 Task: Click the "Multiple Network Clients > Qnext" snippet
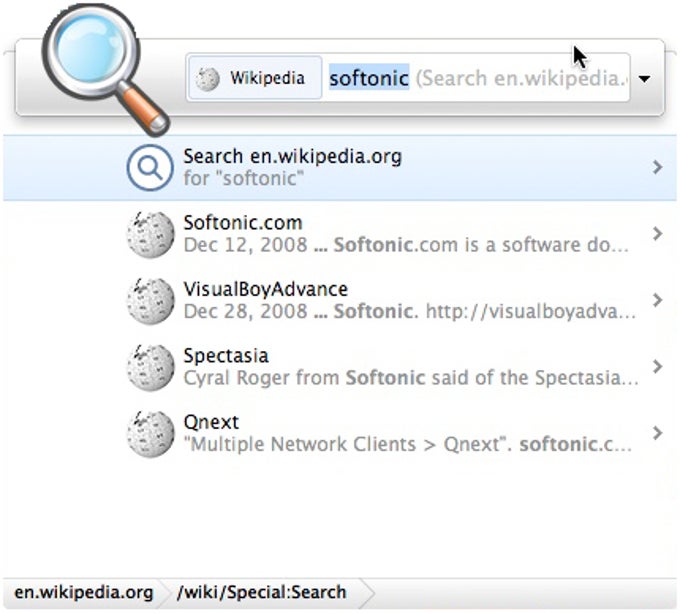(x=408, y=444)
